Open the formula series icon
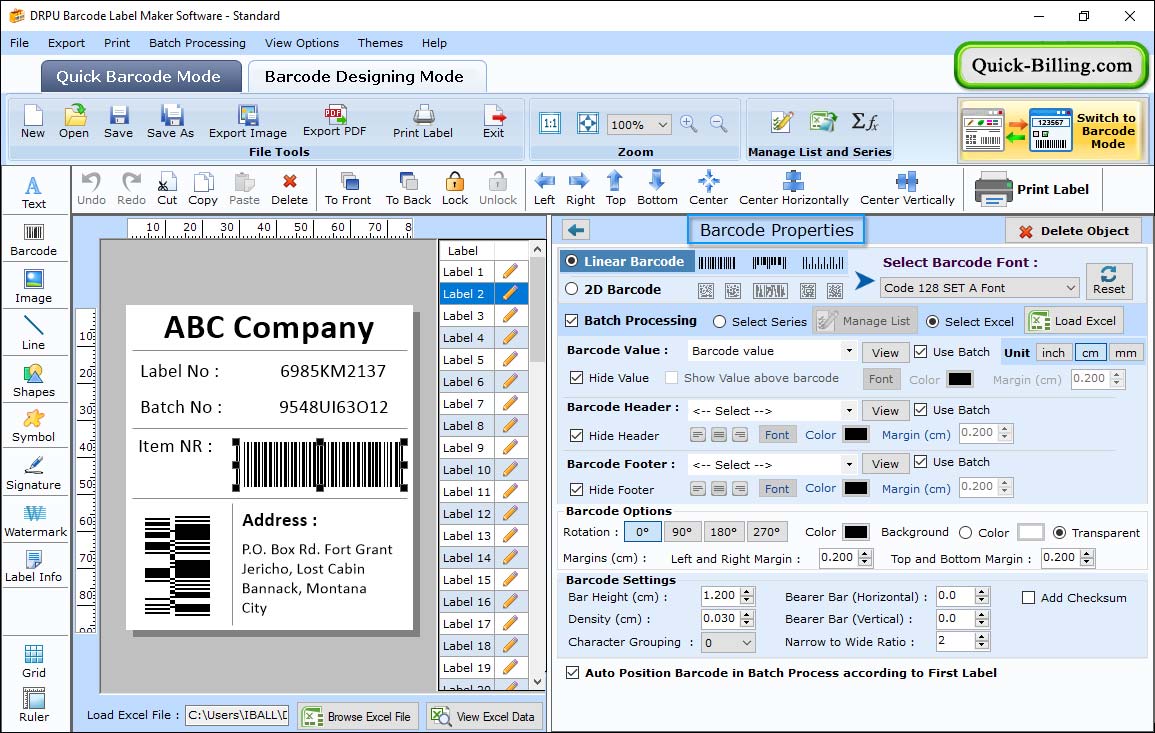This screenshot has height=733, width=1155. [865, 122]
